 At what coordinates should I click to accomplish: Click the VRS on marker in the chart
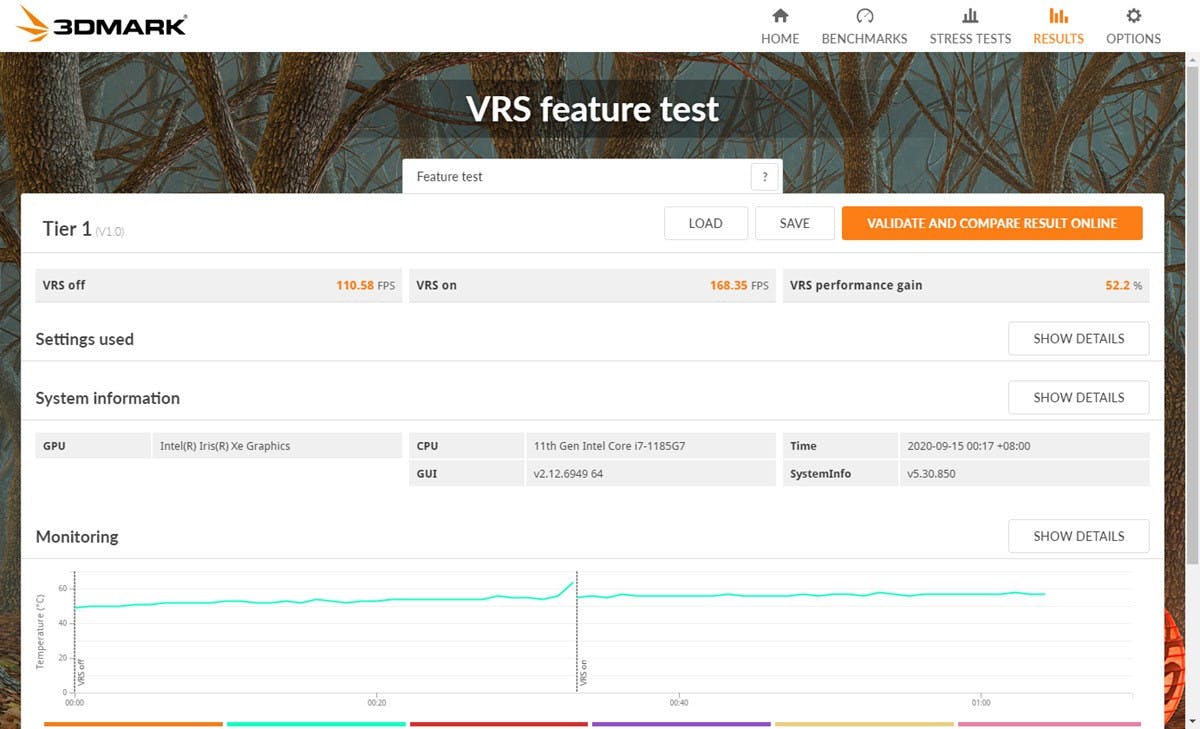click(x=583, y=674)
